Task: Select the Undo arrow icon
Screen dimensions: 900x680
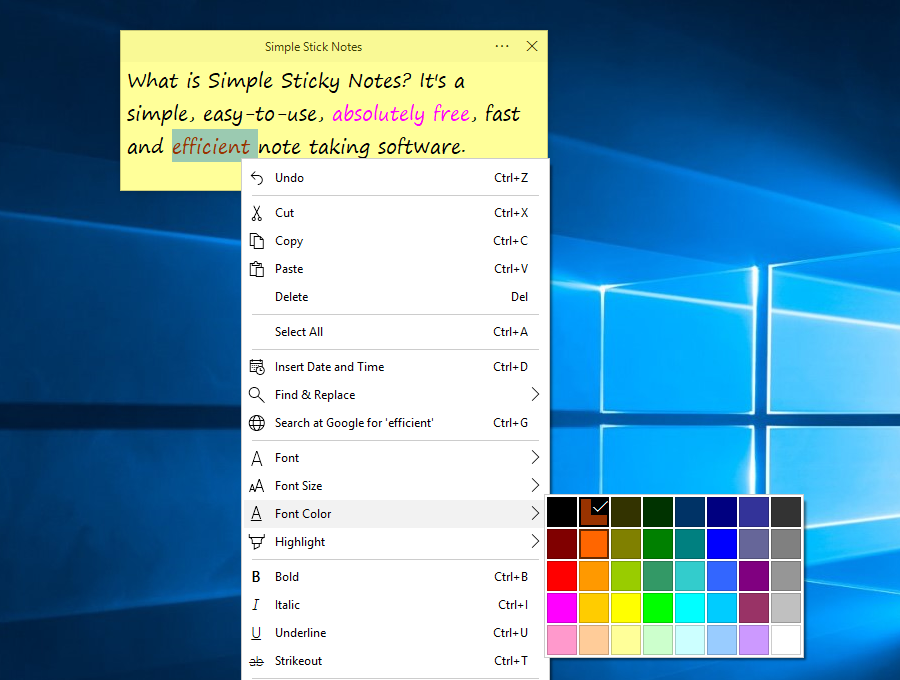Action: [258, 177]
